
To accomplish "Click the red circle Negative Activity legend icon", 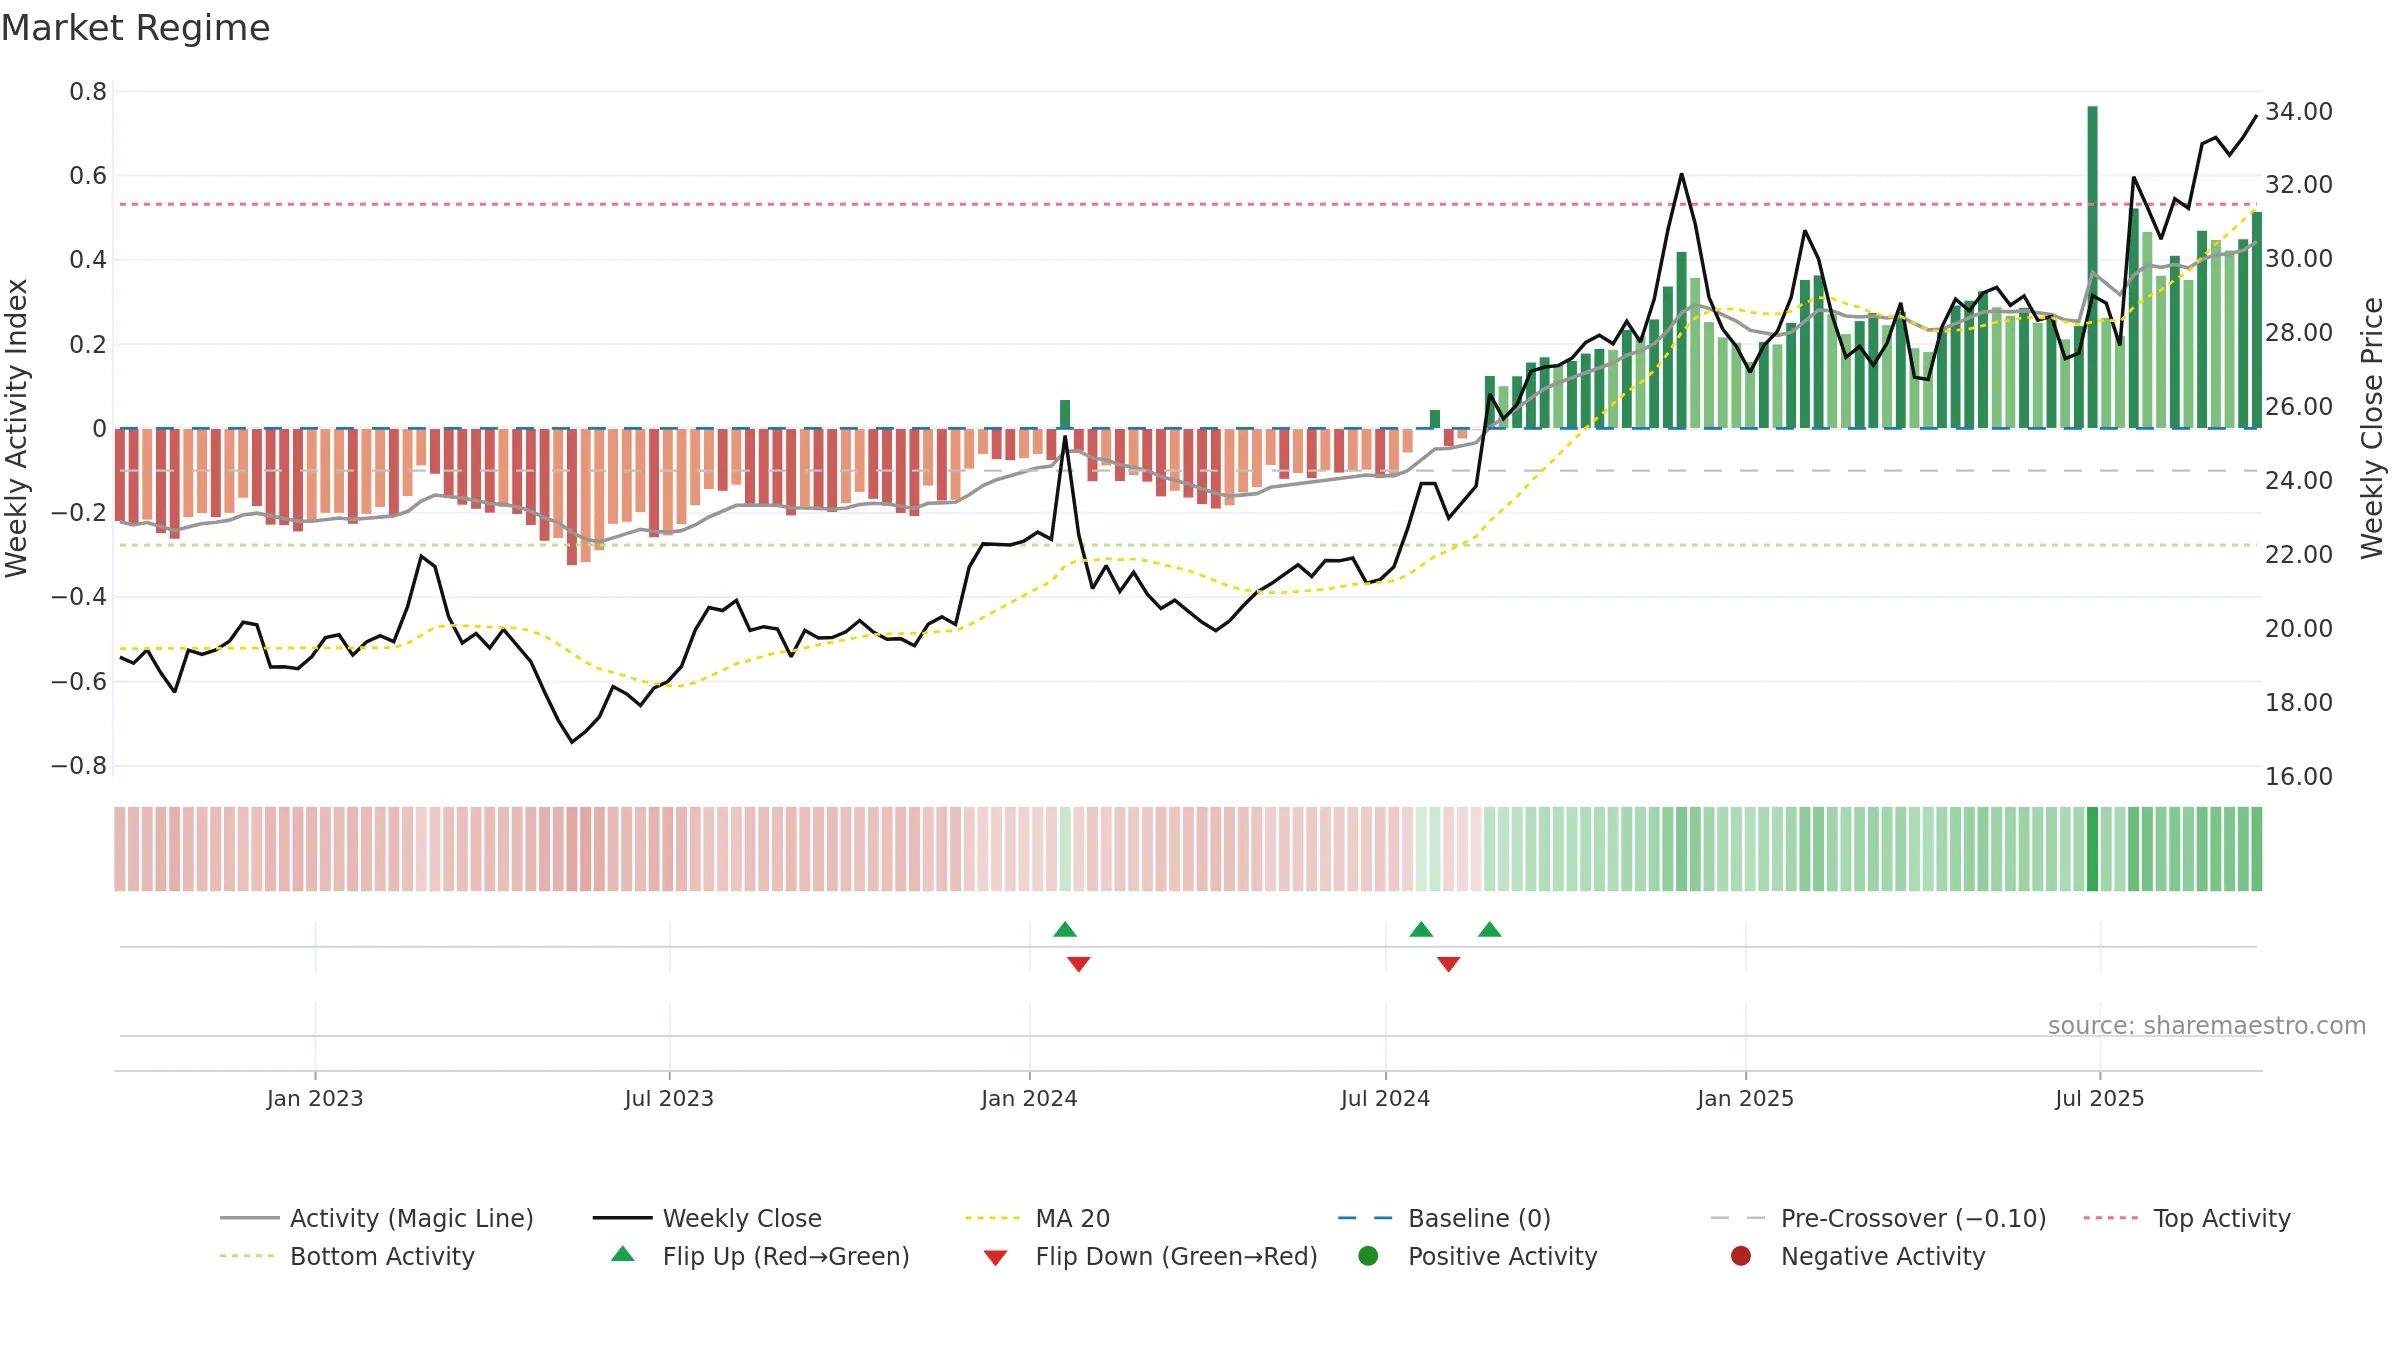I will point(1741,1256).
